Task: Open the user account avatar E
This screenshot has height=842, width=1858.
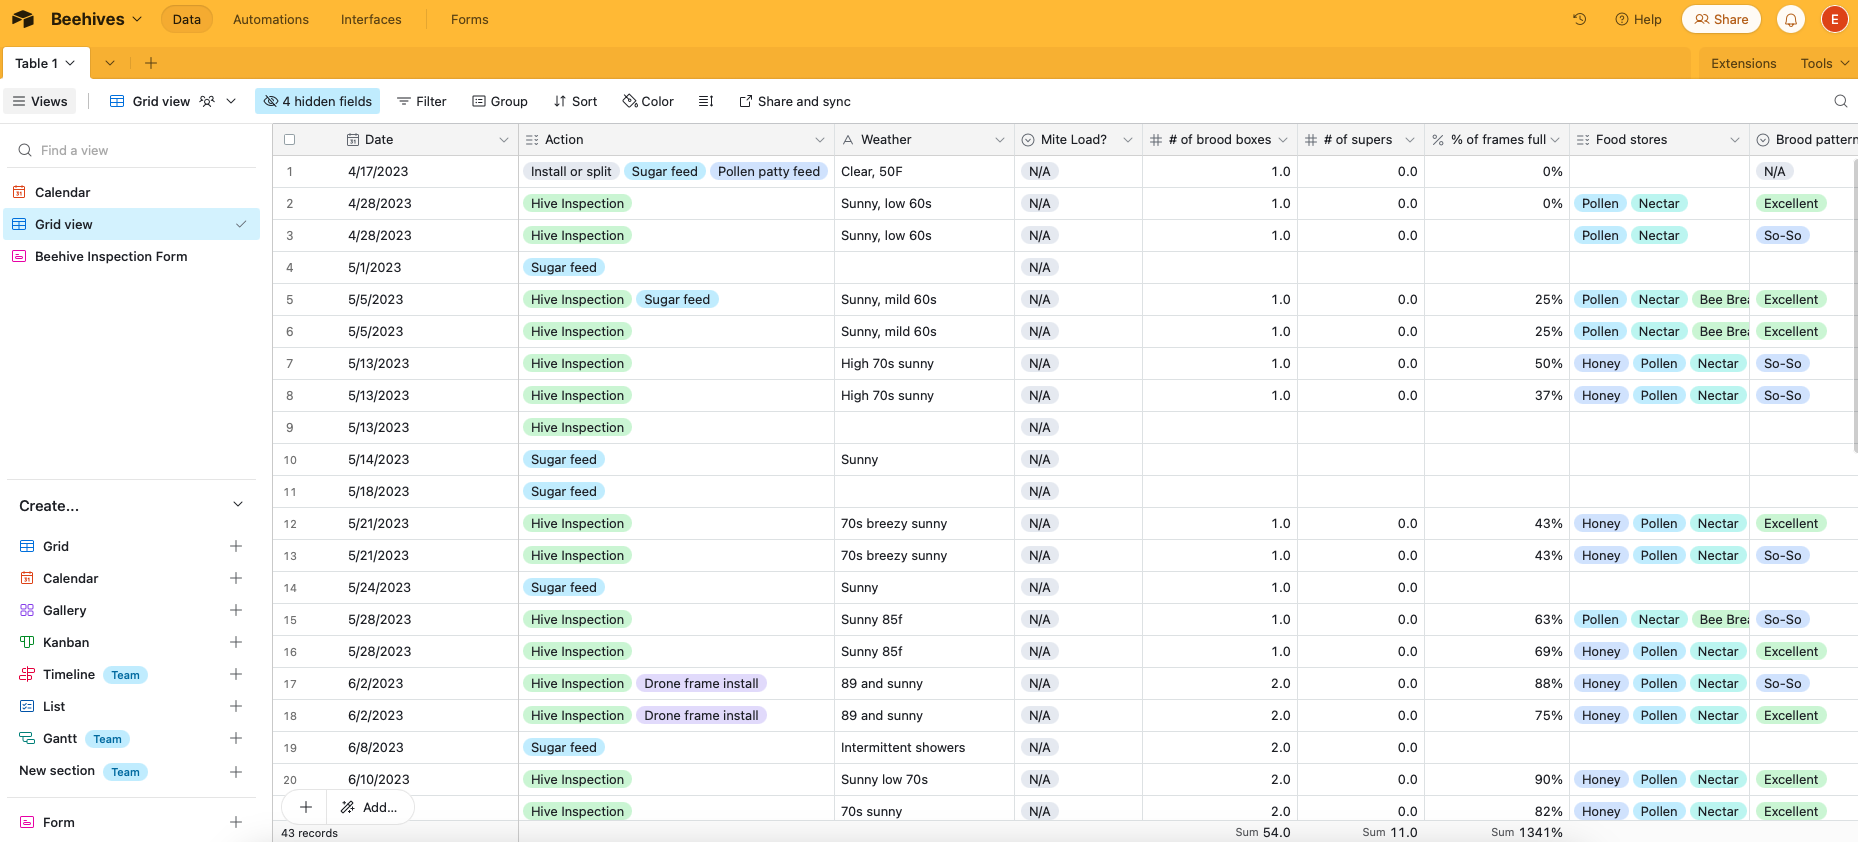Action: (x=1835, y=19)
